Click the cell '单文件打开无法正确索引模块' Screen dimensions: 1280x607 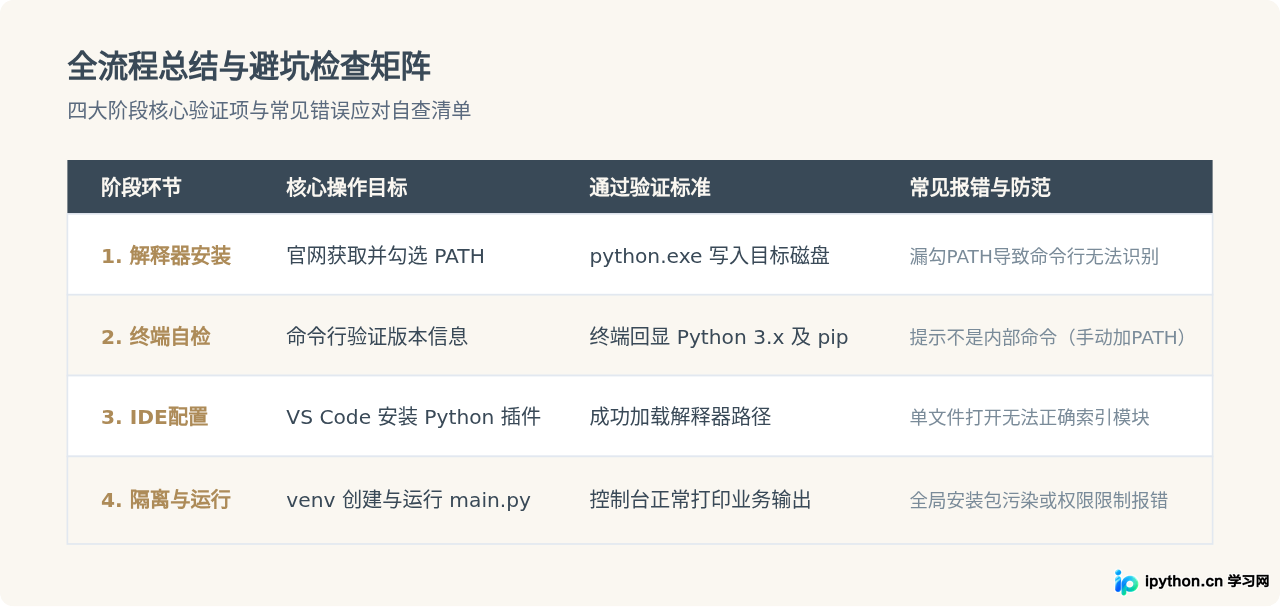pos(1029,417)
